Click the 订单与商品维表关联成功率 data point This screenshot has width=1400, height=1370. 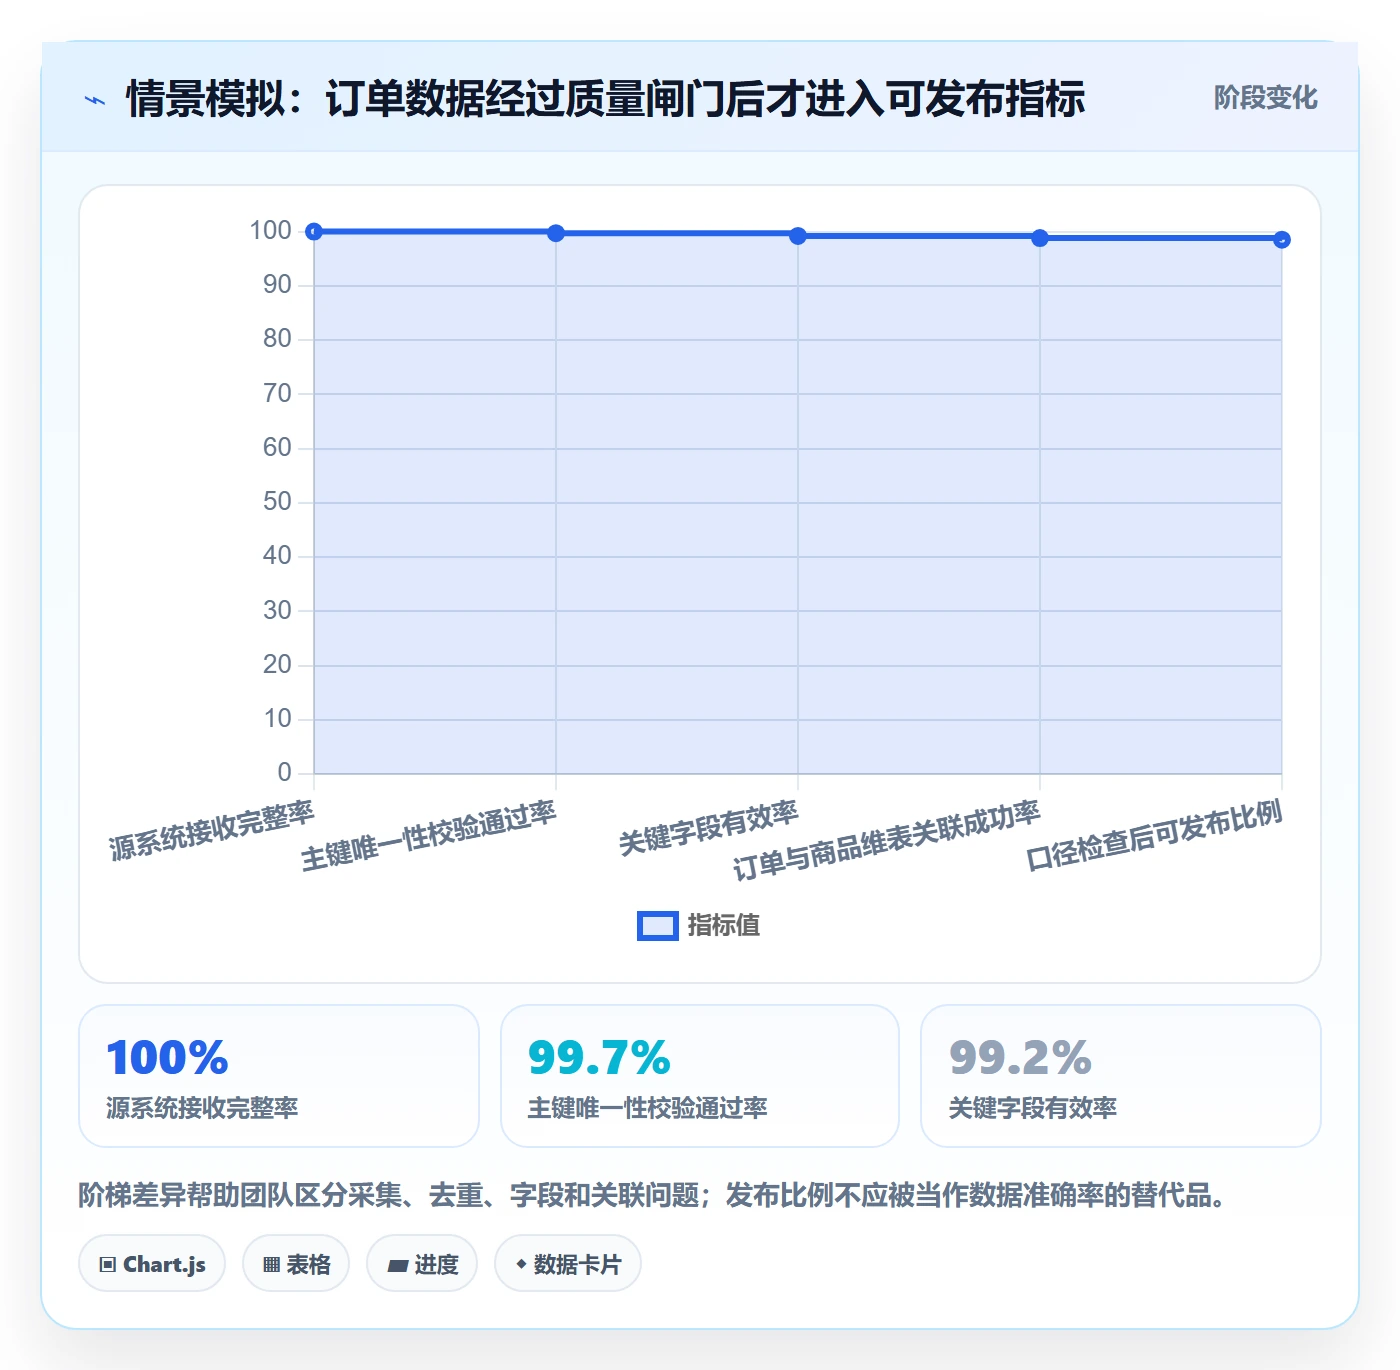pyautogui.click(x=1040, y=238)
